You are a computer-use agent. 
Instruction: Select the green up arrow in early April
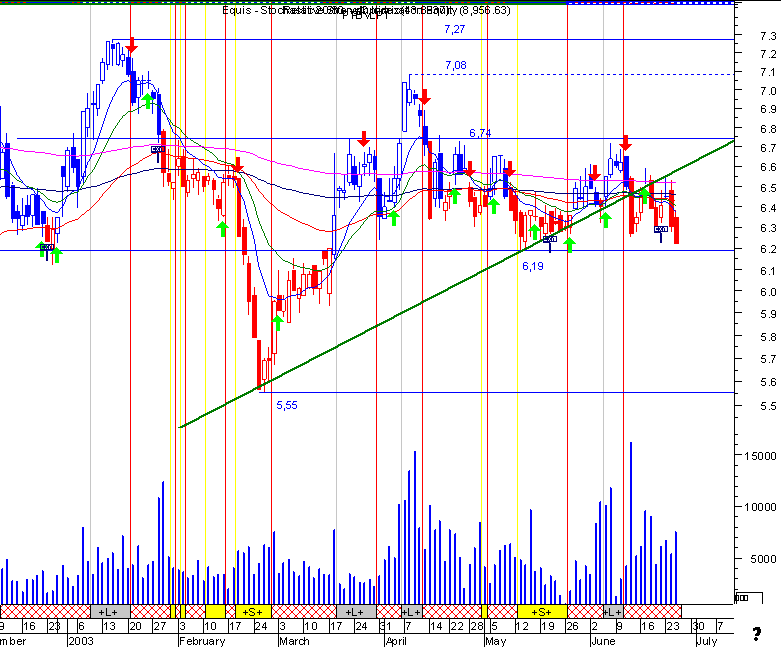(393, 218)
